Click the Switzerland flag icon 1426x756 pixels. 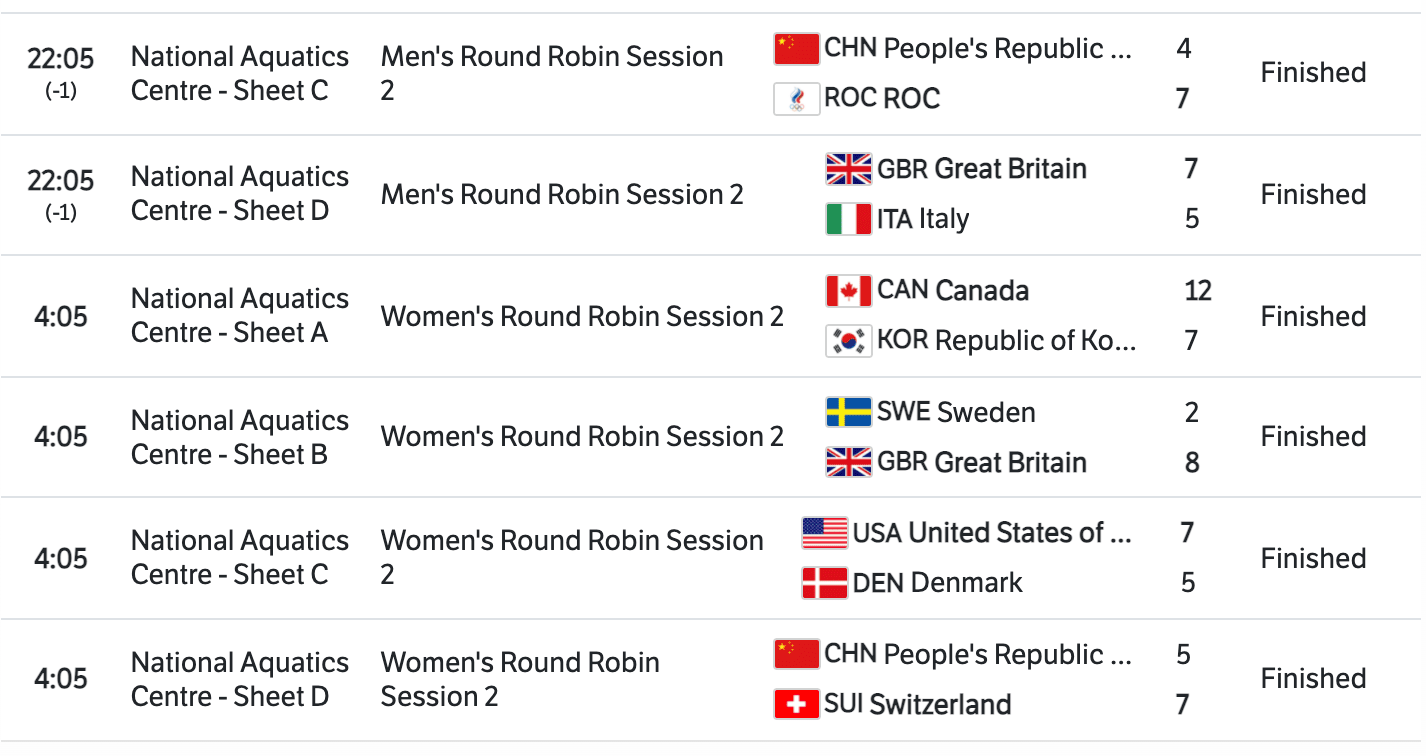click(796, 704)
